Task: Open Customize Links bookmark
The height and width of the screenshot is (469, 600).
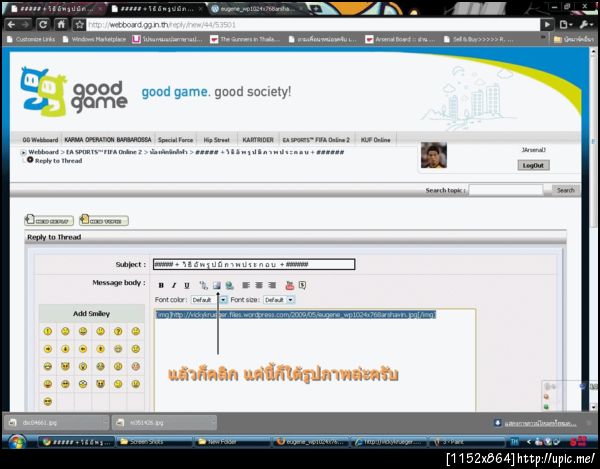Action: pyautogui.click(x=31, y=39)
